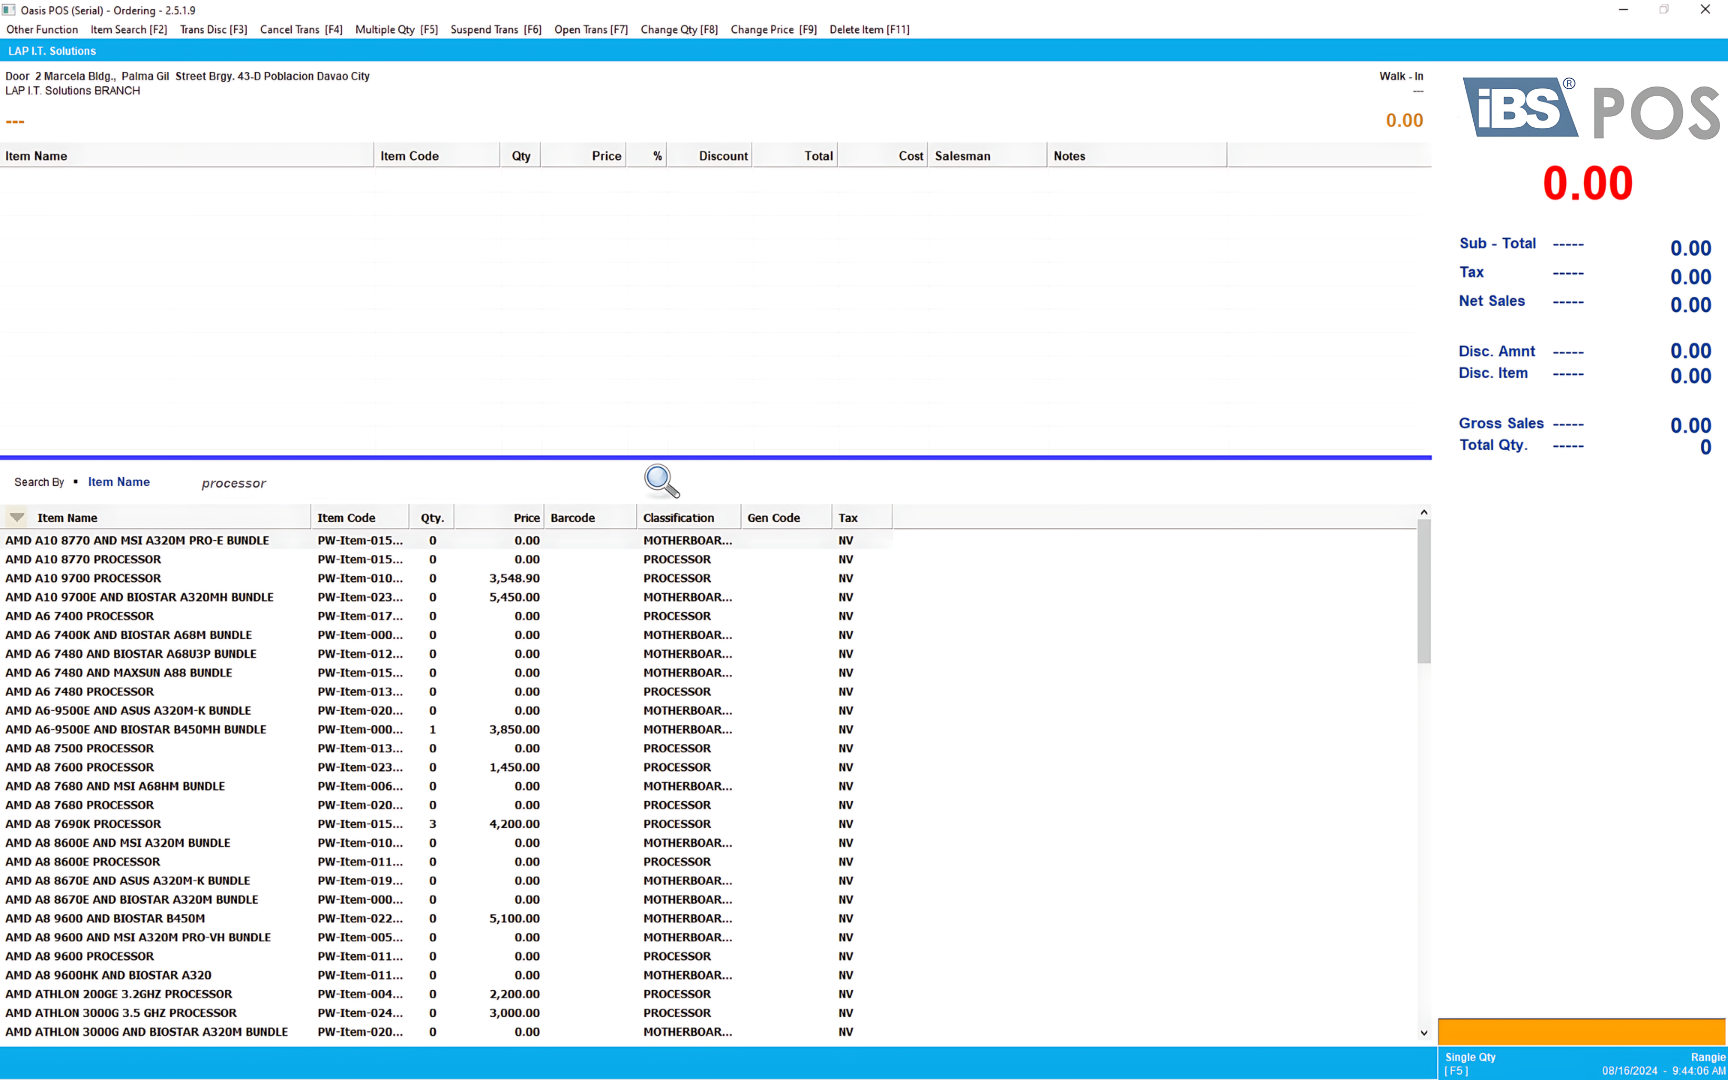
Task: Click the Oasis POS title bar icon
Action: coord(9,10)
